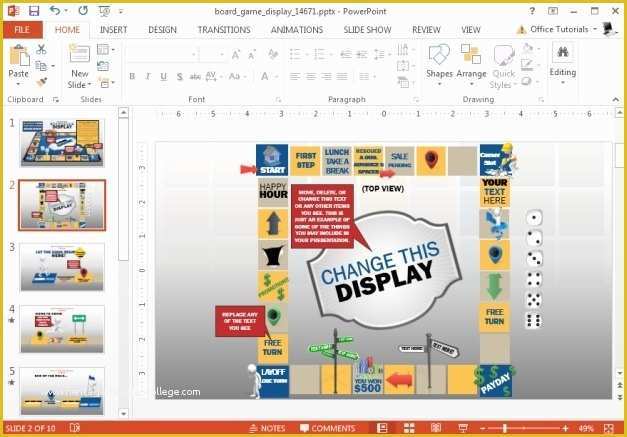Switch to the DESIGN tab
This screenshot has width=627, height=437.
162,30
